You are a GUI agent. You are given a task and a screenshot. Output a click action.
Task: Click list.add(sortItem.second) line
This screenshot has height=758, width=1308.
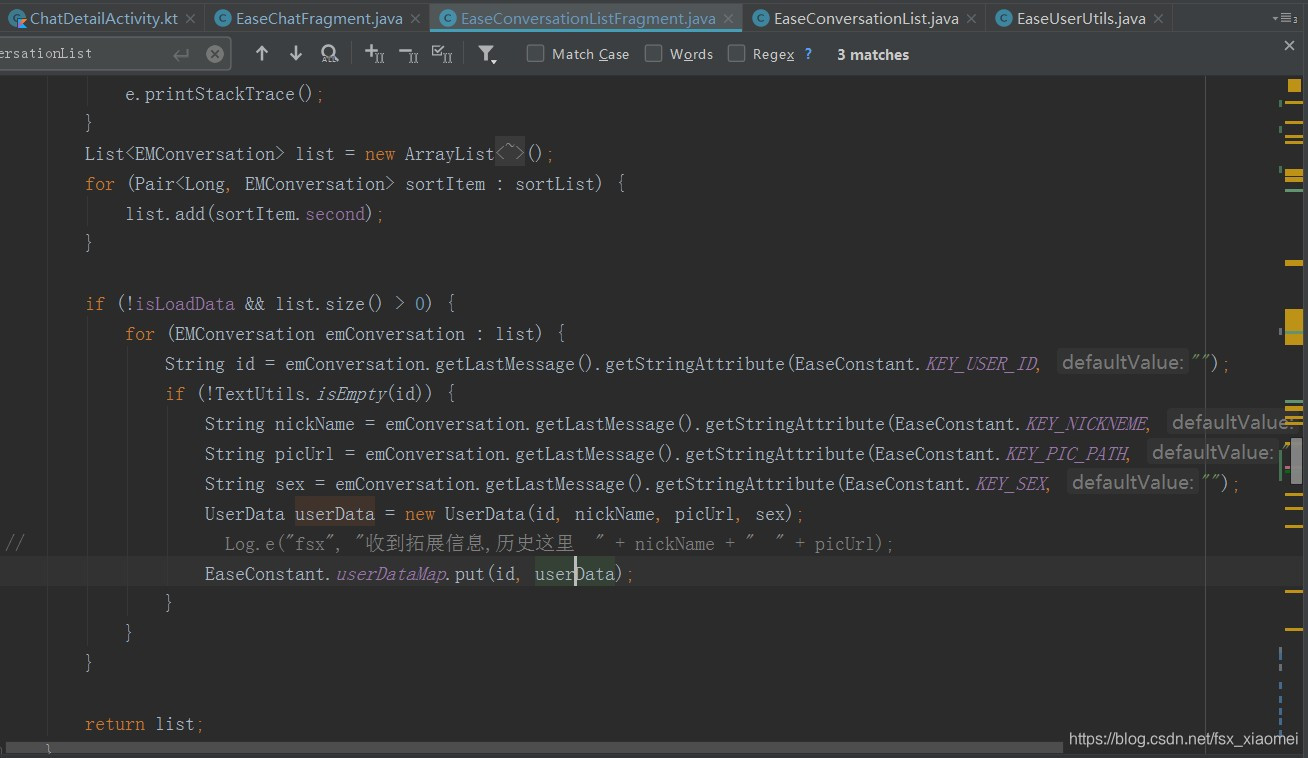(x=254, y=214)
